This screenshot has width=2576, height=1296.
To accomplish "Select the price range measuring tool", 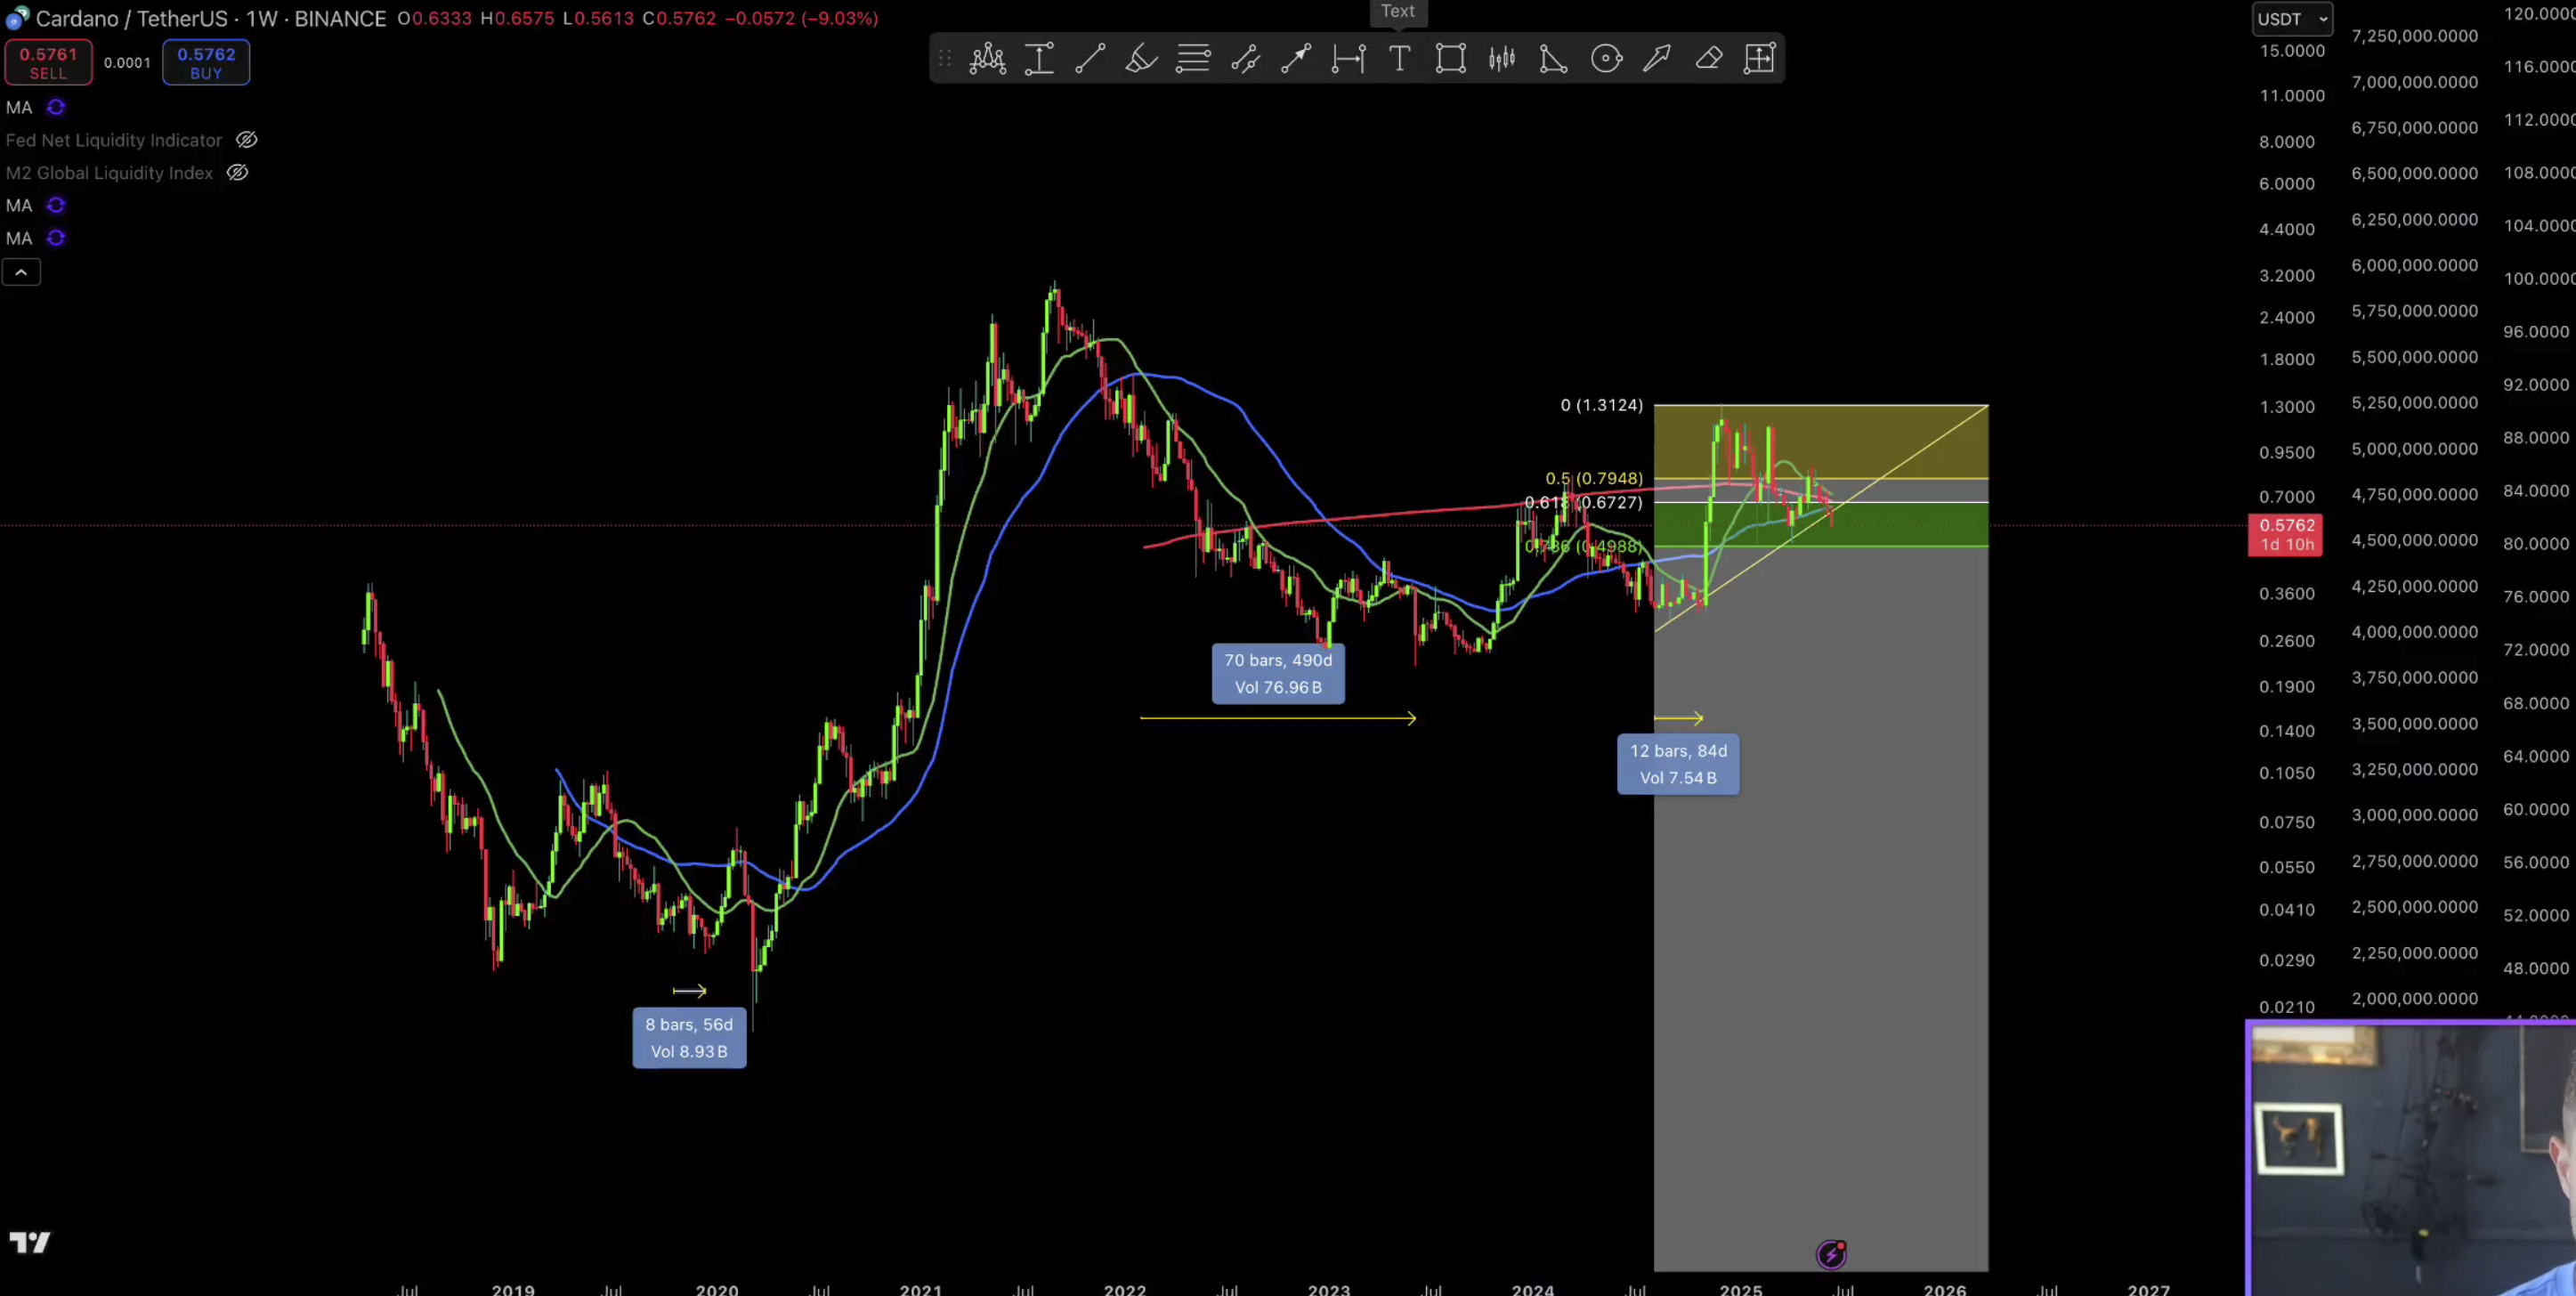I will 1039,59.
